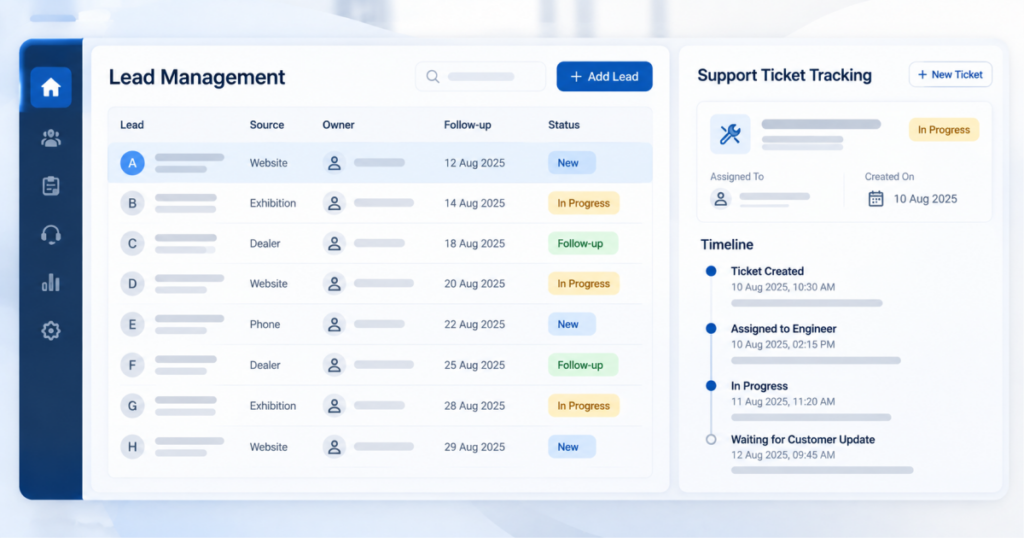Screen dimensions: 1024x538
Task: Select lead avatar H
Action: tap(132, 447)
